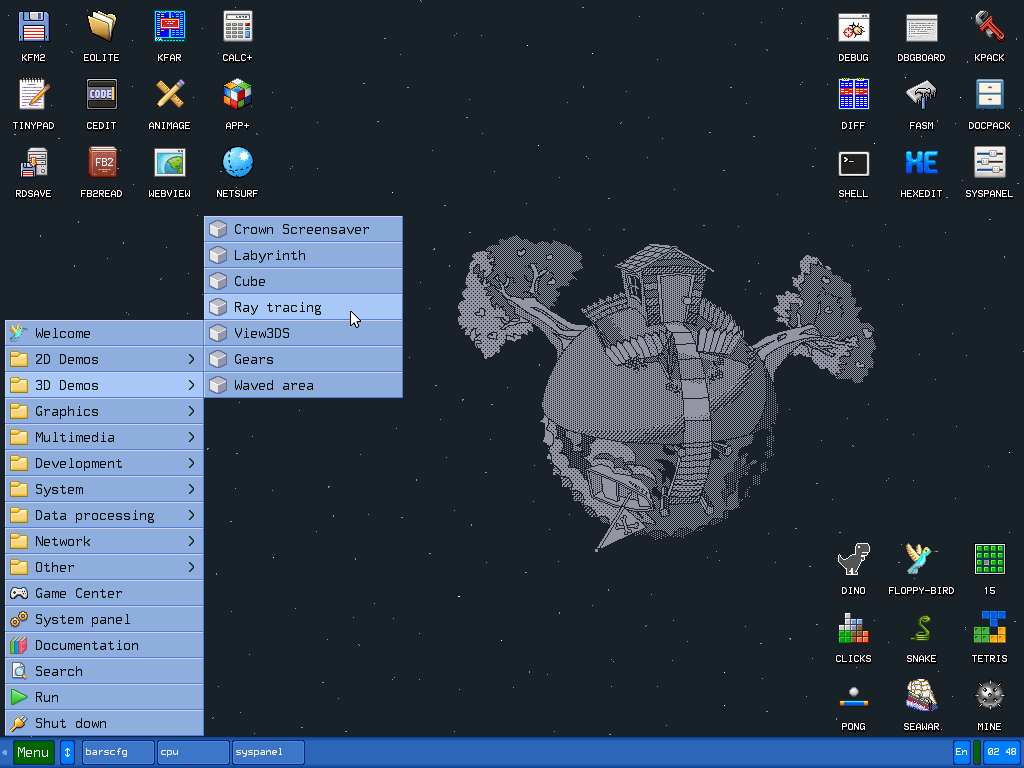Expand the 2D Demos submenu

tap(104, 359)
